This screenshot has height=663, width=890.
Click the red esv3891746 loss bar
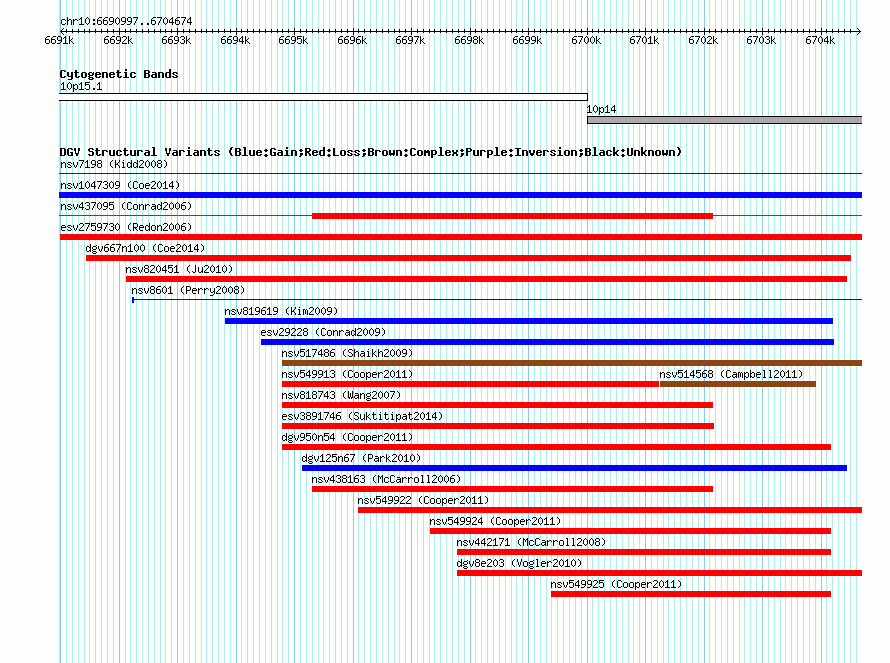498,426
